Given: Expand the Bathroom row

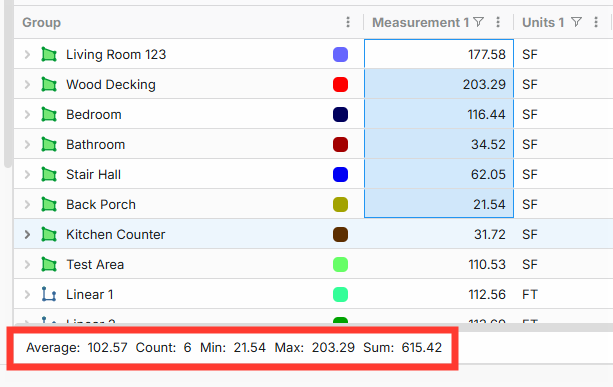Looking at the screenshot, I should pos(27,145).
